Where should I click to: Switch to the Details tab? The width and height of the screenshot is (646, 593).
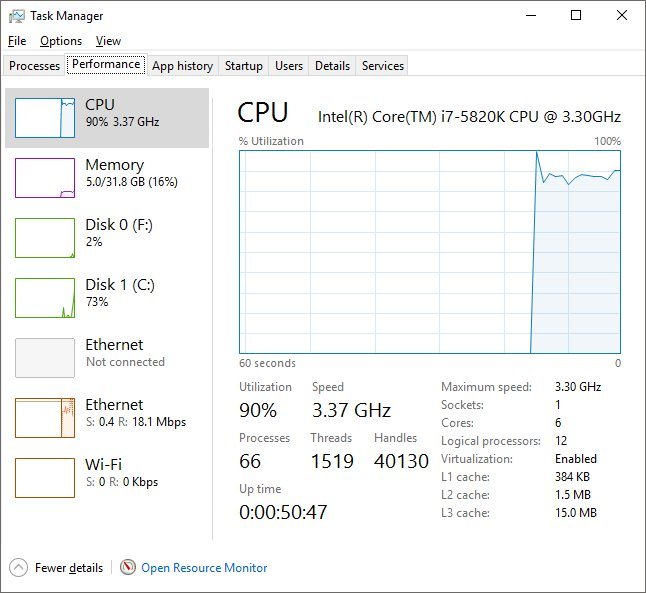(x=332, y=66)
